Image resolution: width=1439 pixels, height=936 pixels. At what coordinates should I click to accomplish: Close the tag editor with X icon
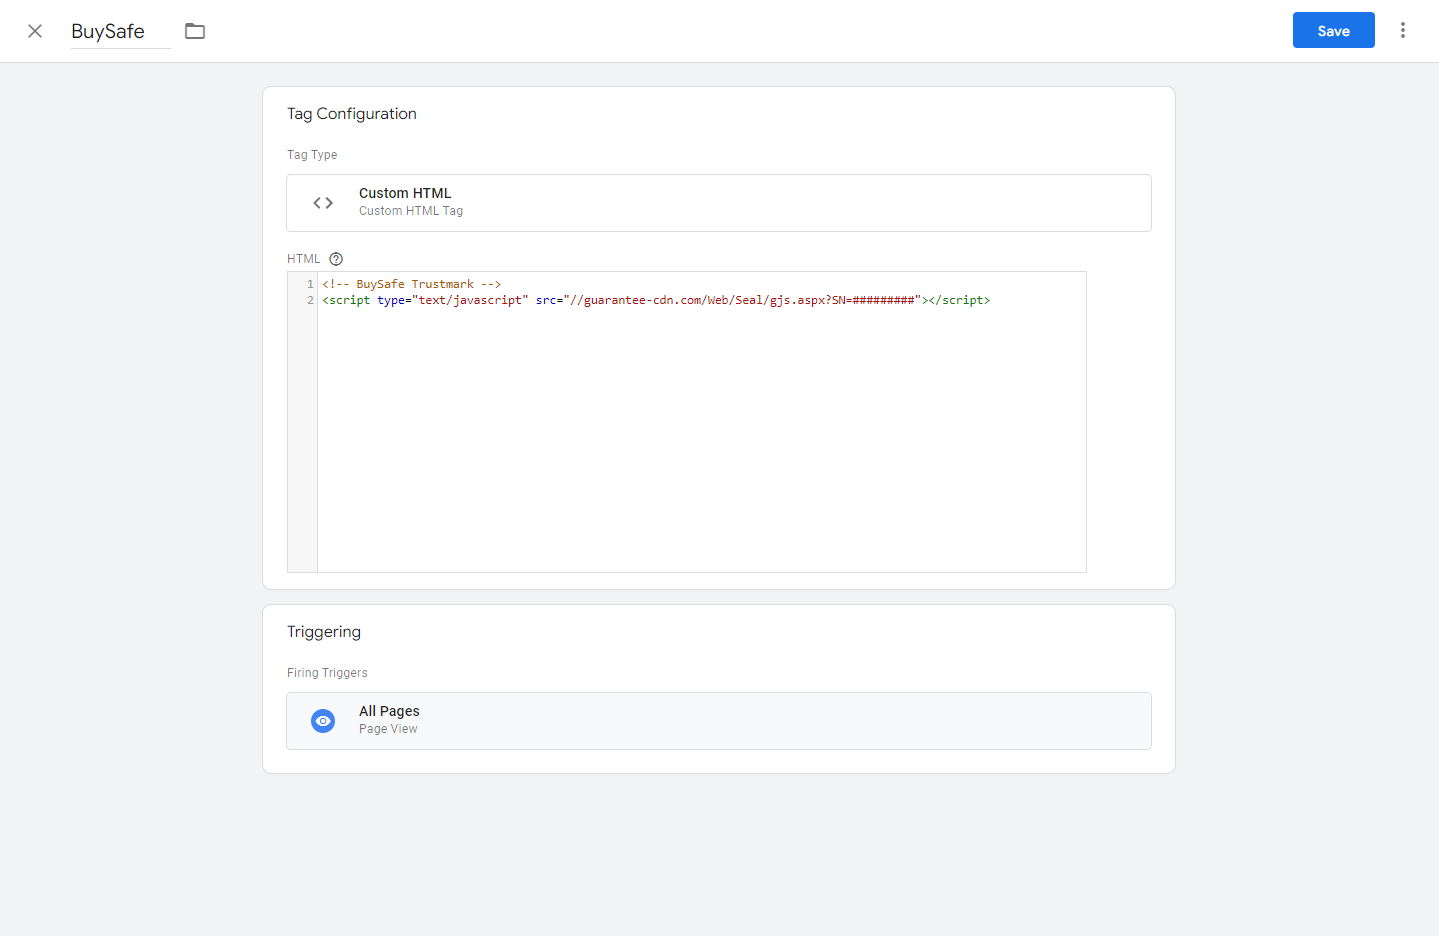coord(35,31)
